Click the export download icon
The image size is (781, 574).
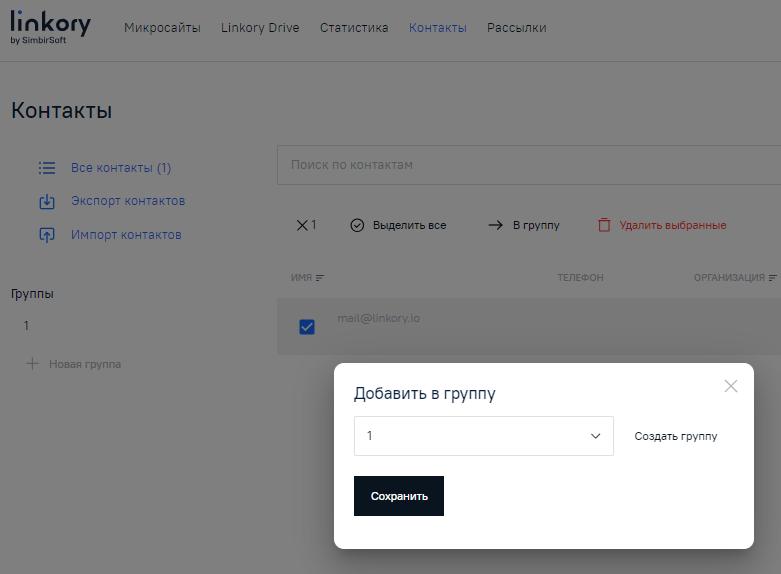pyautogui.click(x=47, y=201)
